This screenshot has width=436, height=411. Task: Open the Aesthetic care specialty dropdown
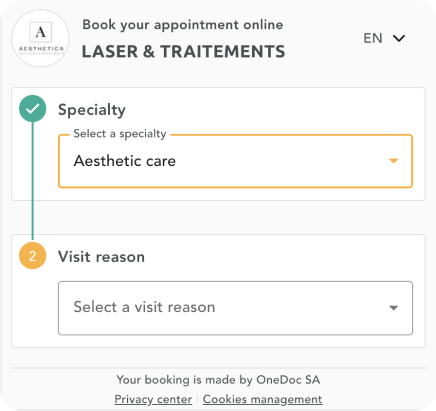[235, 161]
